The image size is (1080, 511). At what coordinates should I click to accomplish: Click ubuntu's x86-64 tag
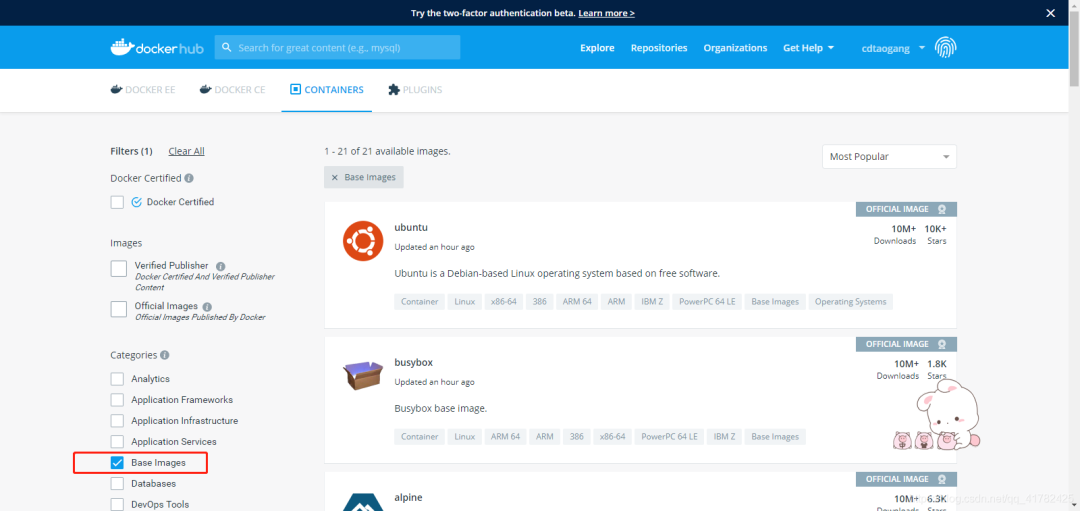(x=504, y=302)
